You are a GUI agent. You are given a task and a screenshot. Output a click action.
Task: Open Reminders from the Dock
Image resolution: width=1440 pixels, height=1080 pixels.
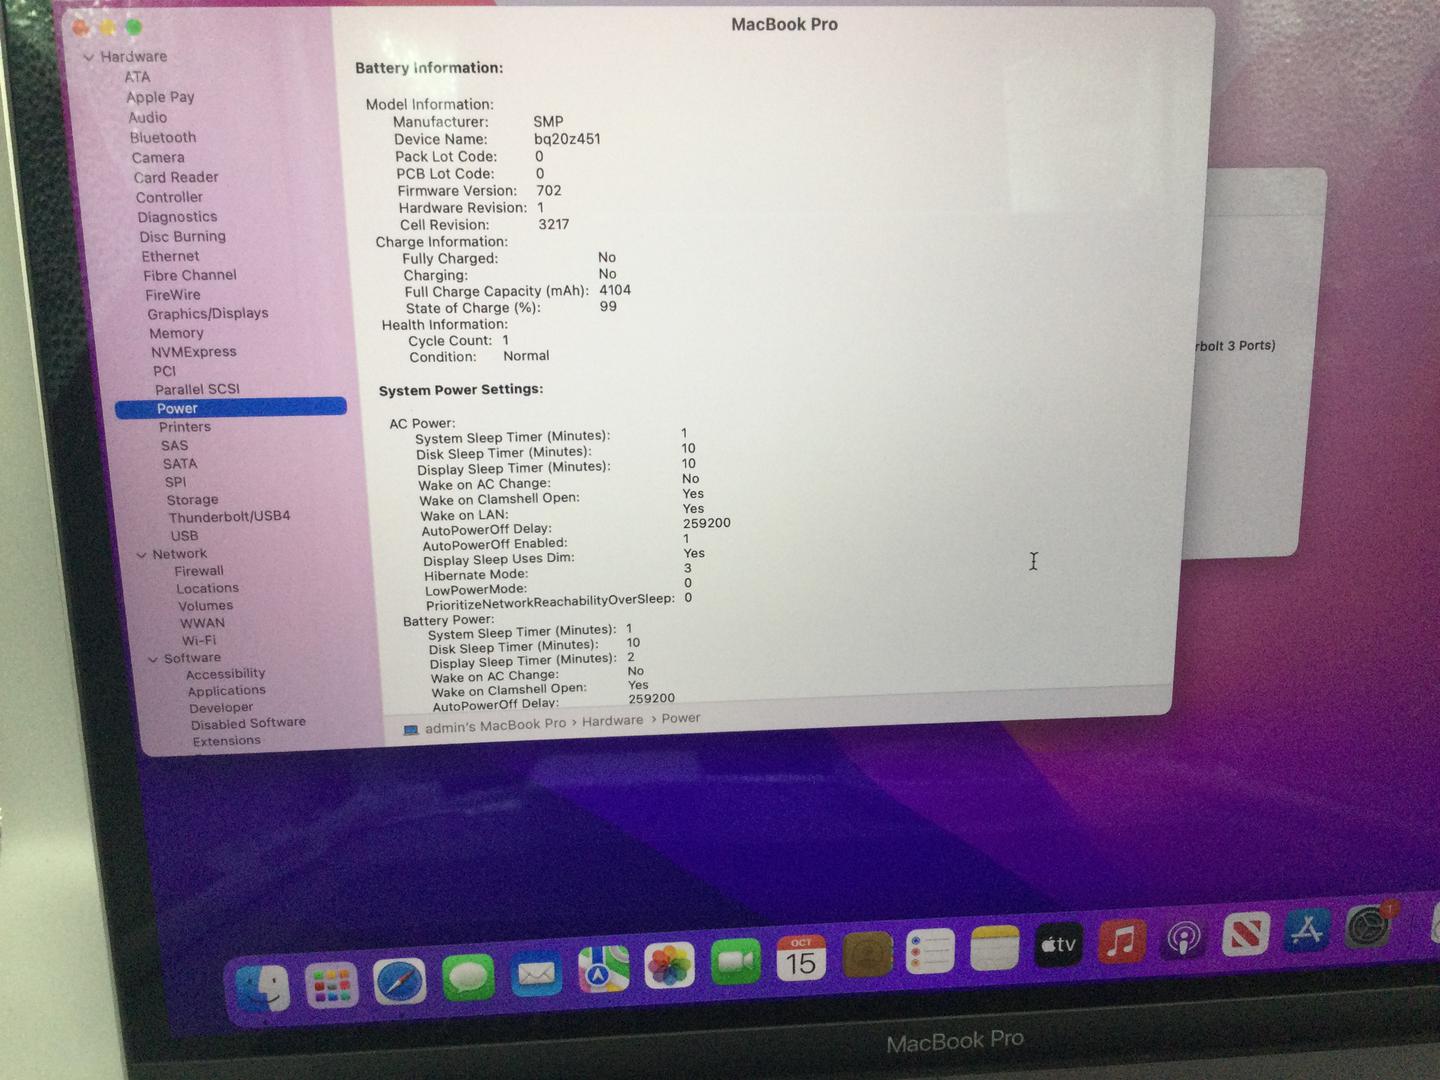930,951
